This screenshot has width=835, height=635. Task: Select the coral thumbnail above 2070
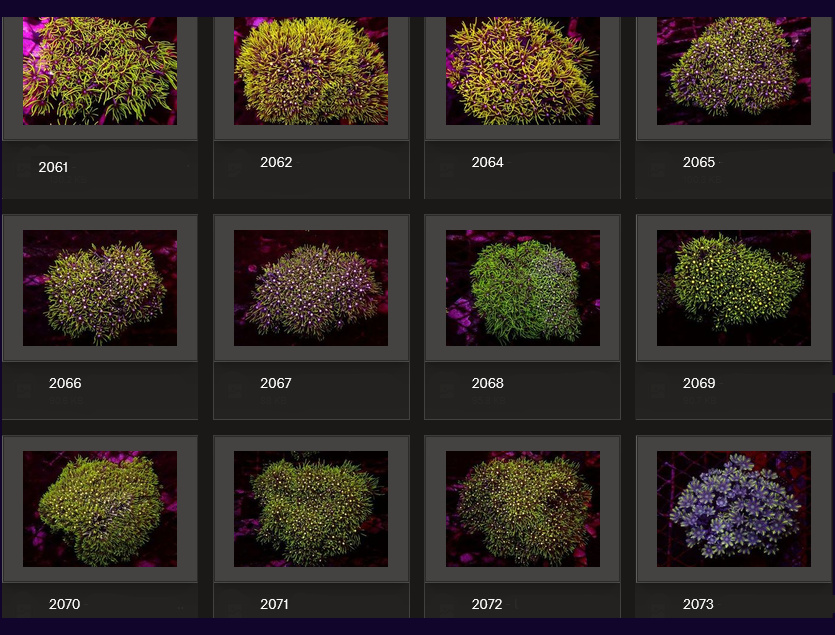(x=100, y=509)
